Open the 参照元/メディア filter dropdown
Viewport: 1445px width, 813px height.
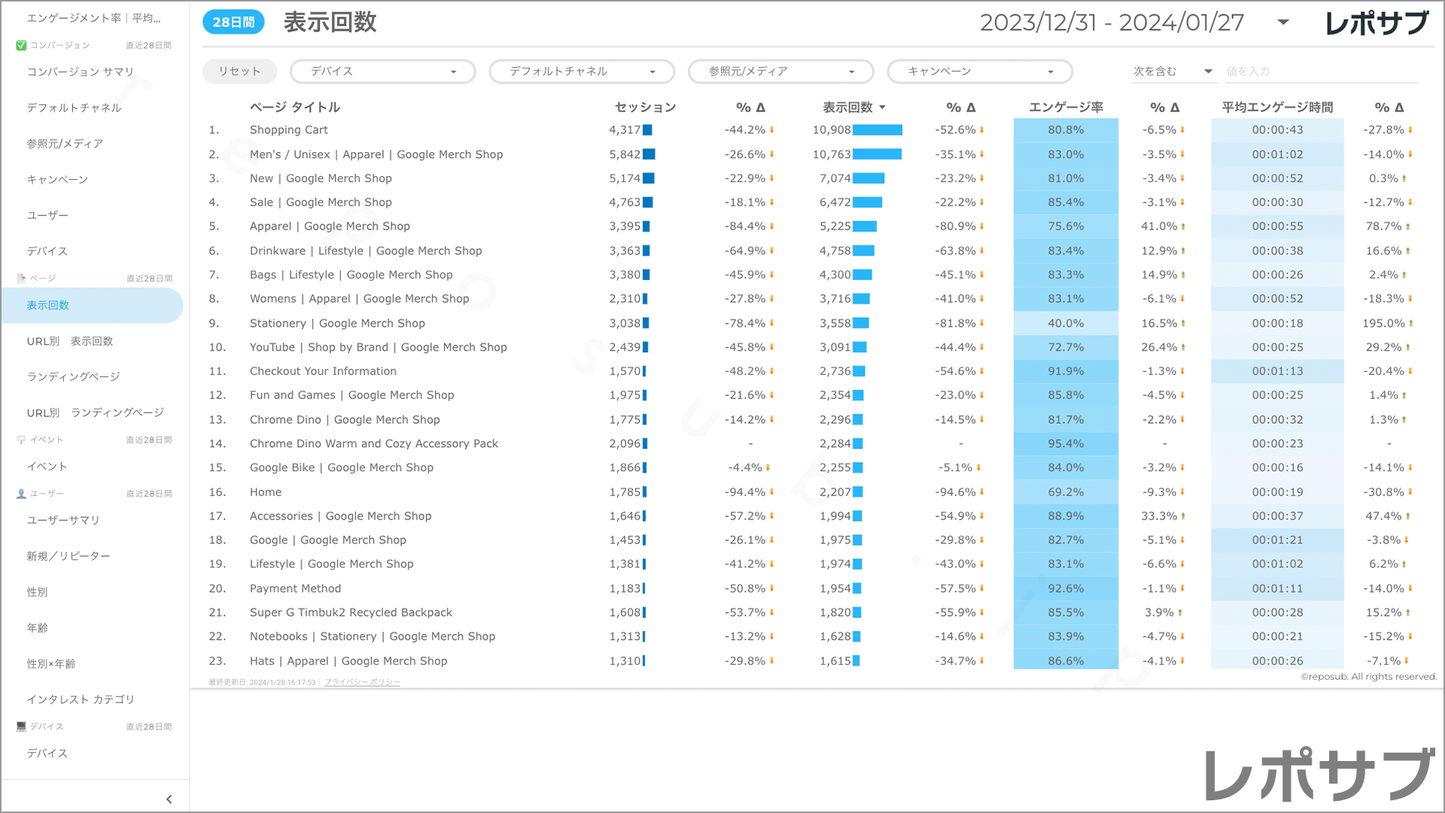(x=780, y=72)
